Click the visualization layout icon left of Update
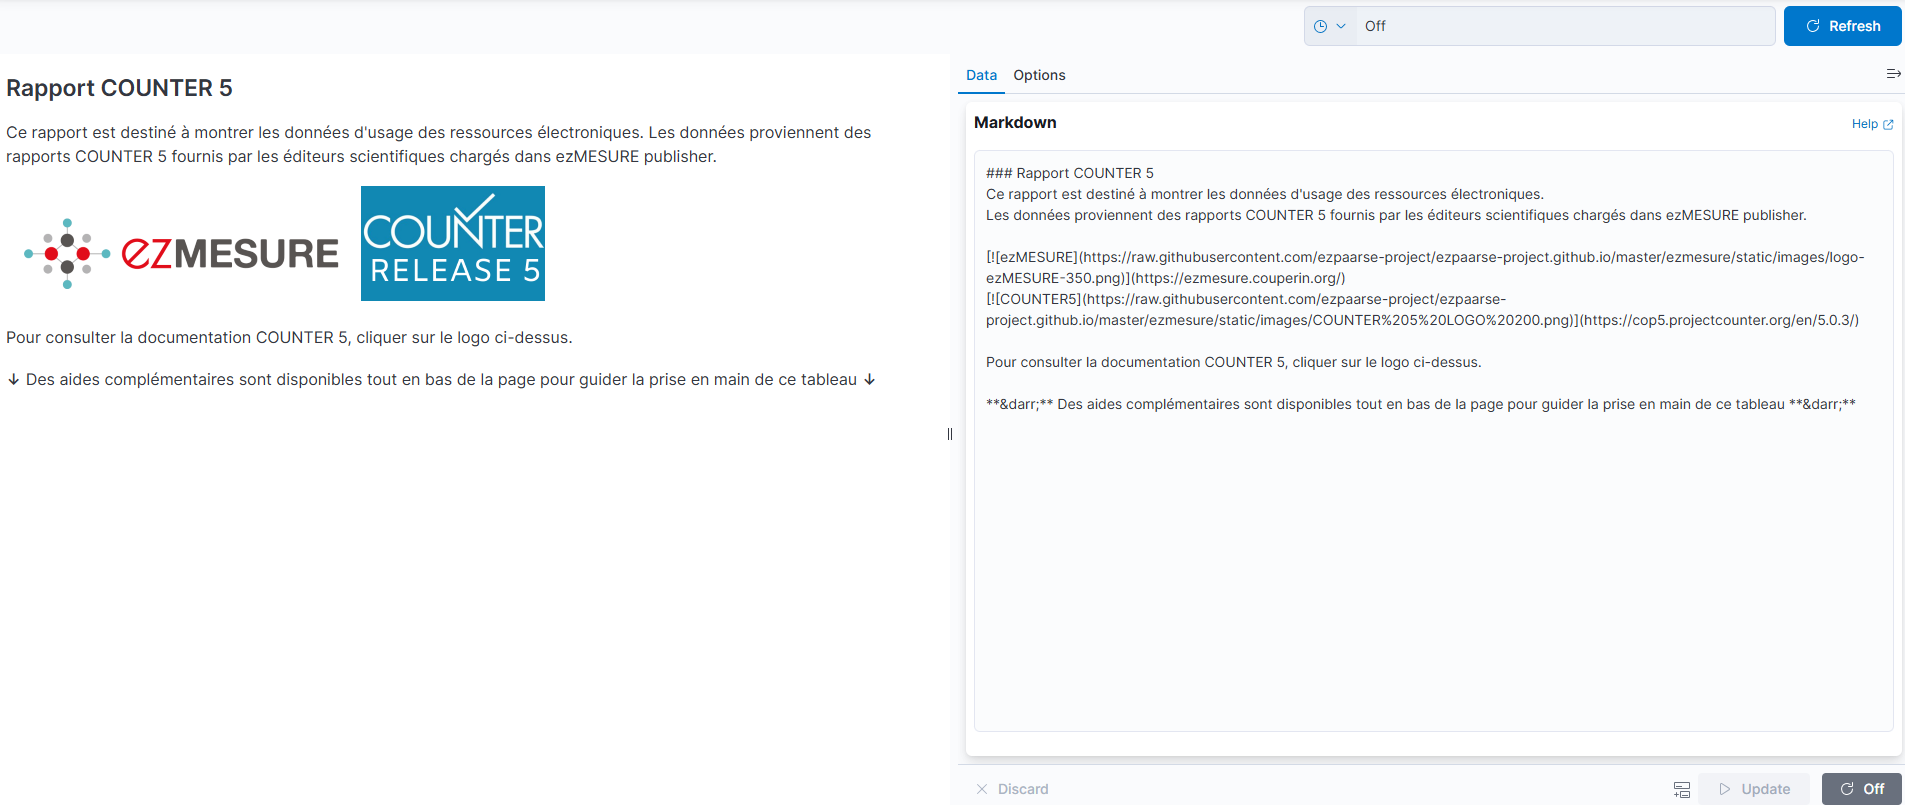This screenshot has height=805, width=1905. [1682, 790]
